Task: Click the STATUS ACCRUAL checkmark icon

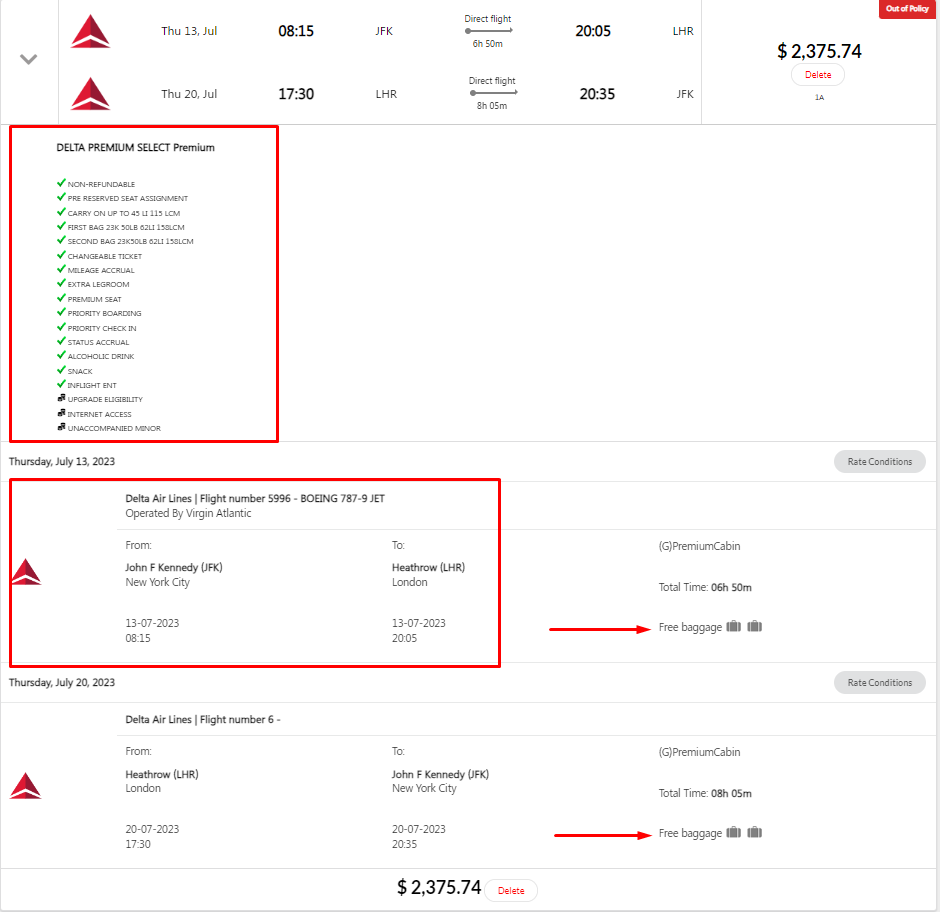Action: coord(61,341)
